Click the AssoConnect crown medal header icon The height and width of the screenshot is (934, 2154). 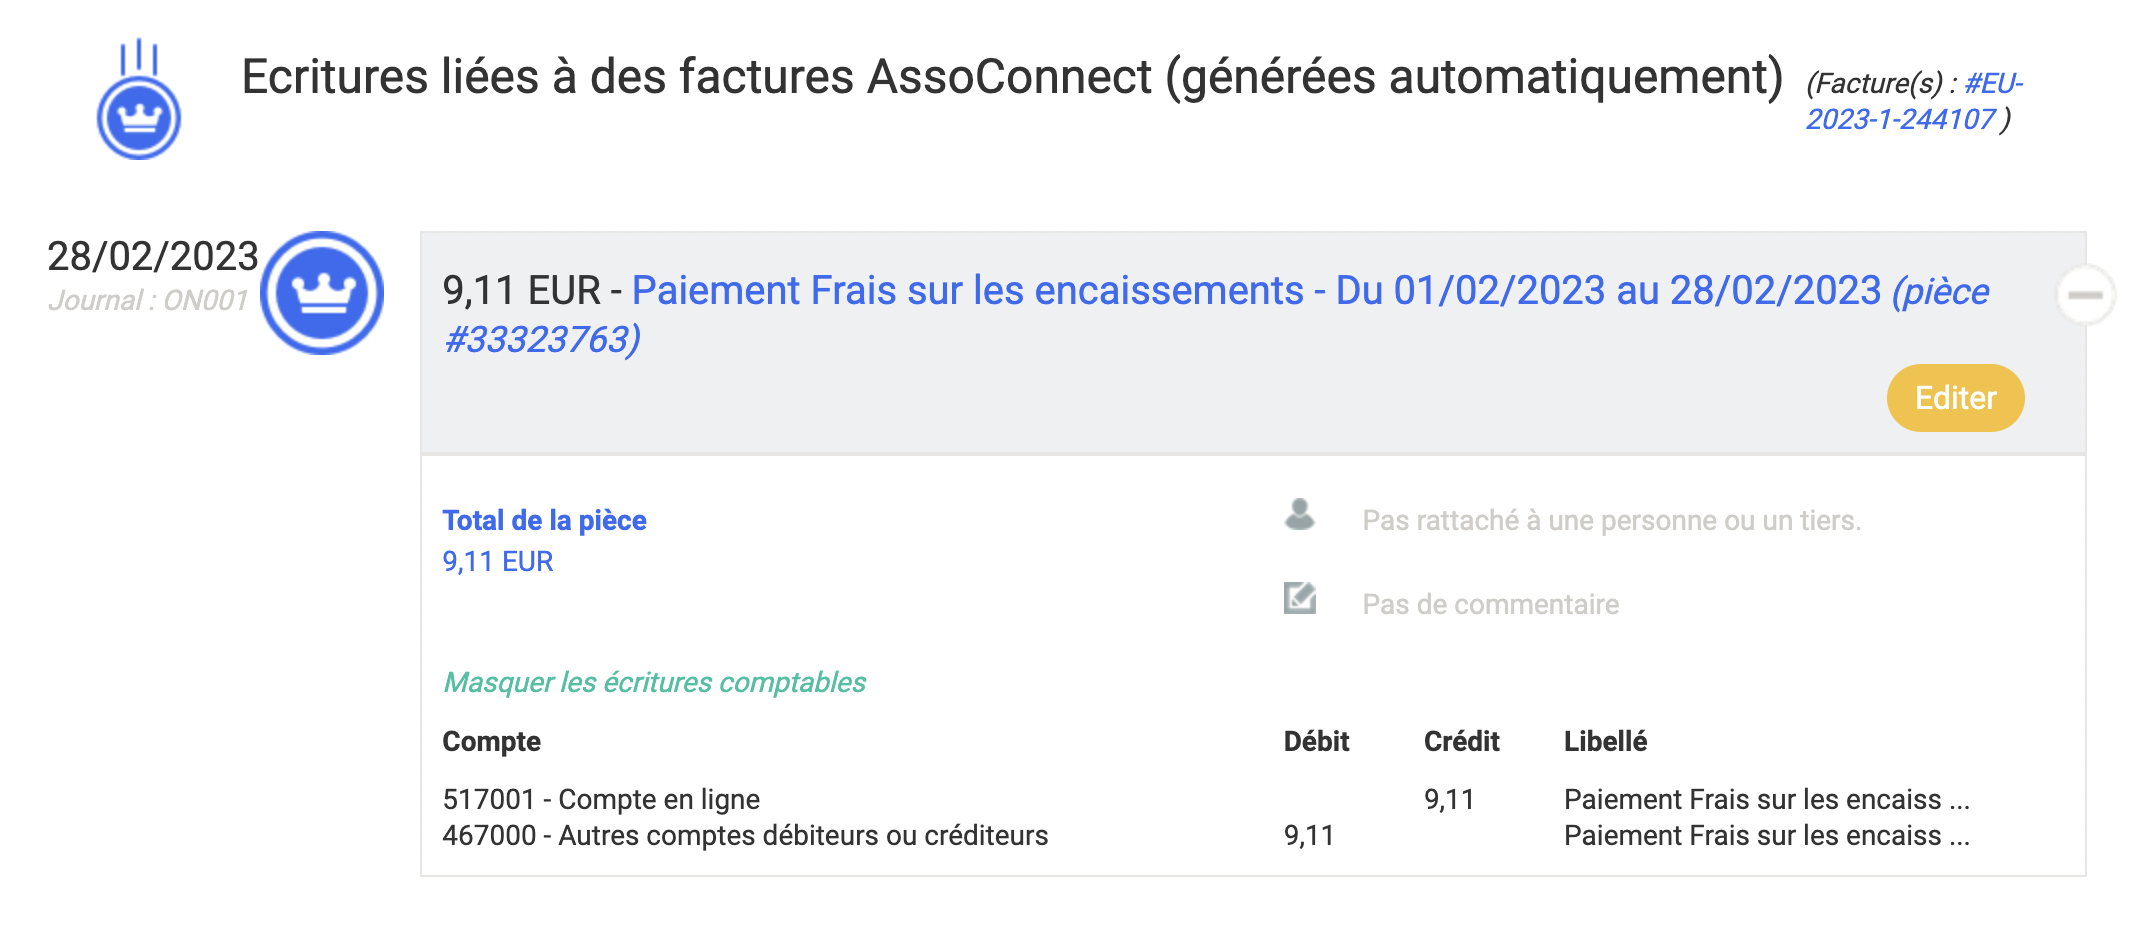coord(139,99)
